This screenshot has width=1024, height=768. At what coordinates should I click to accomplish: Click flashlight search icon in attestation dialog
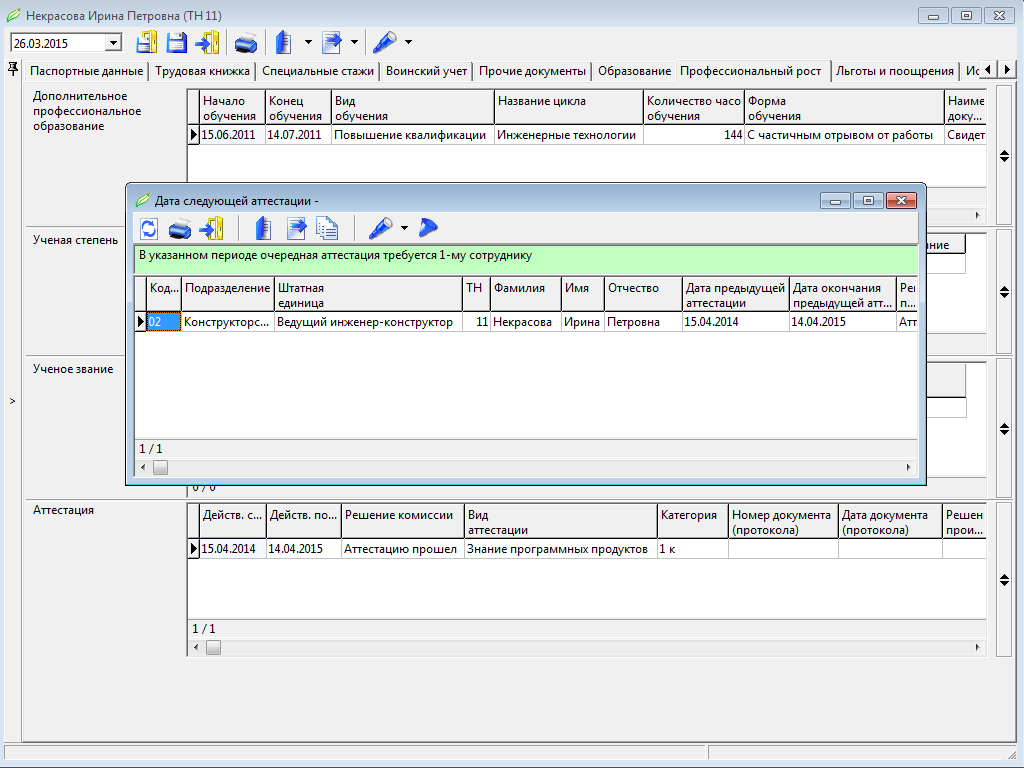coord(381,228)
